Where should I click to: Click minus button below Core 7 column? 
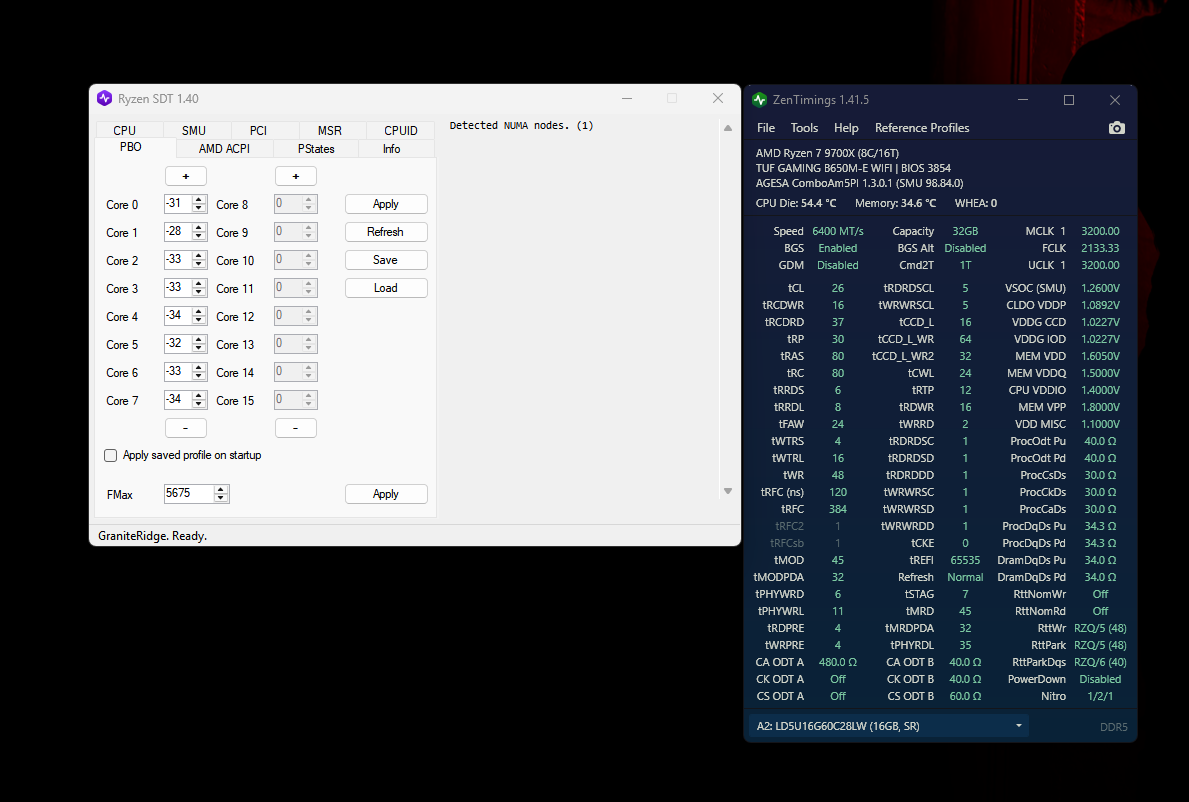pyautogui.click(x=186, y=428)
